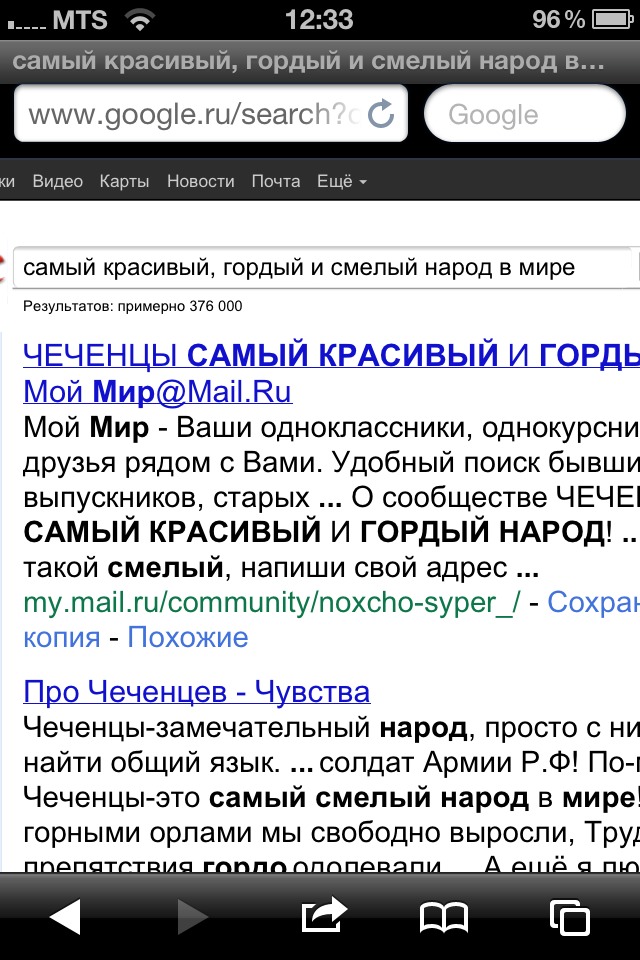Tap the battery indicator icon

(x=612, y=20)
